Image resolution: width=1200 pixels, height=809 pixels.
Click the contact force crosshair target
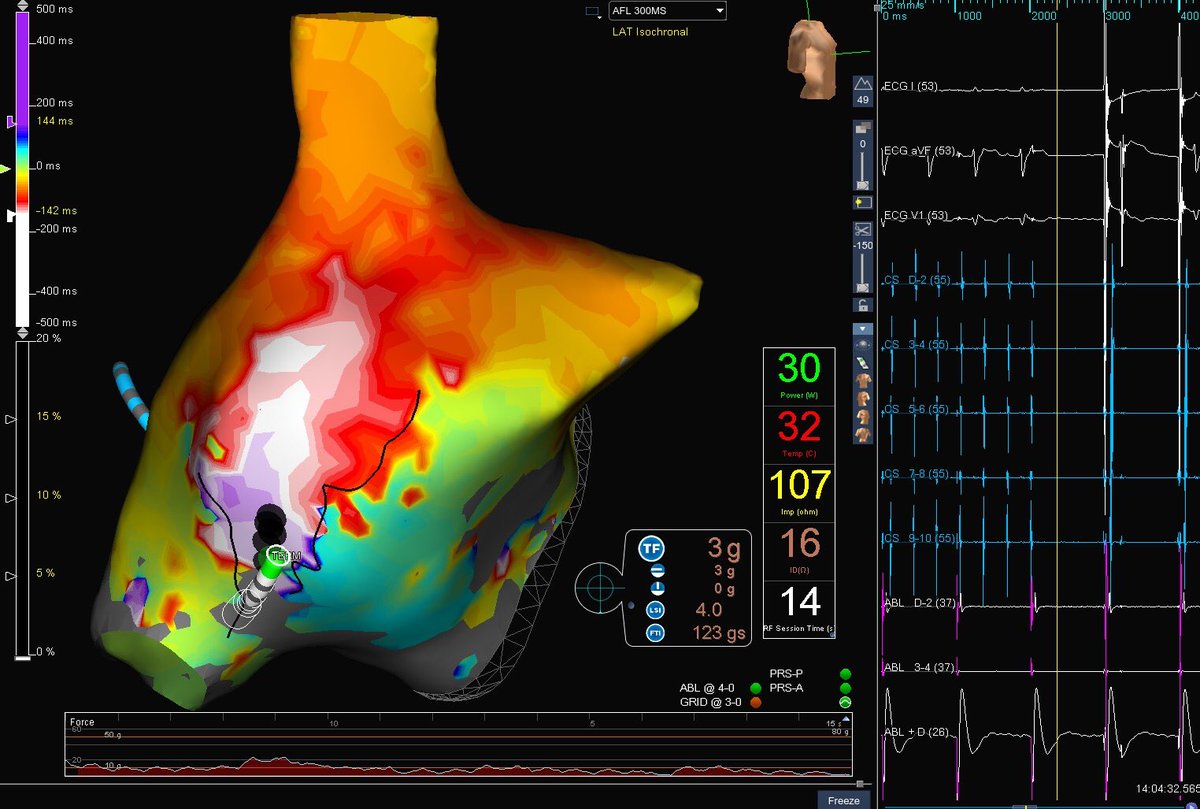click(599, 586)
